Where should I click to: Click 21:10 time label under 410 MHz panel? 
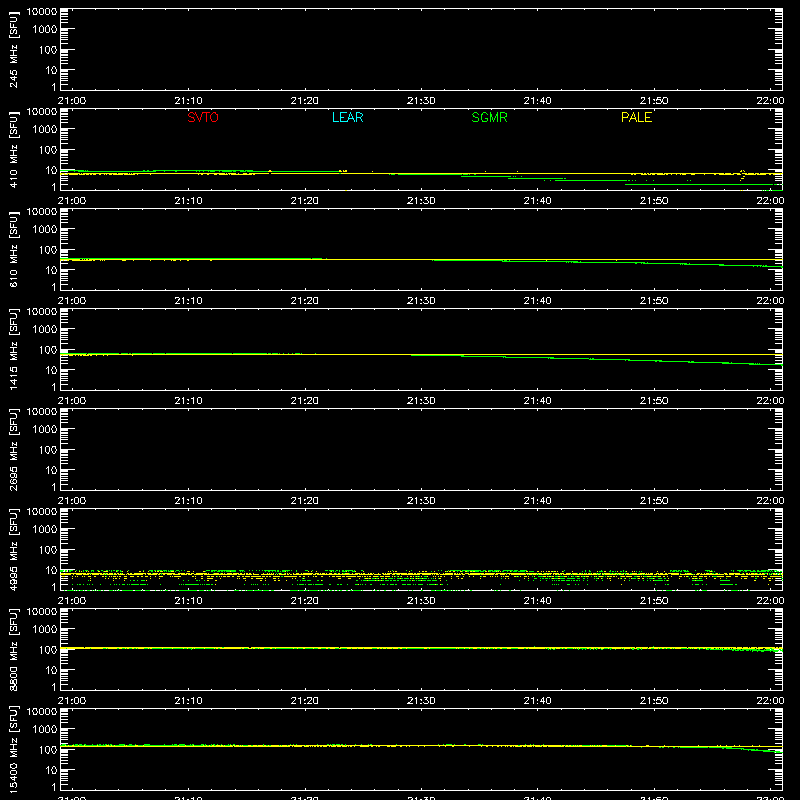188,201
